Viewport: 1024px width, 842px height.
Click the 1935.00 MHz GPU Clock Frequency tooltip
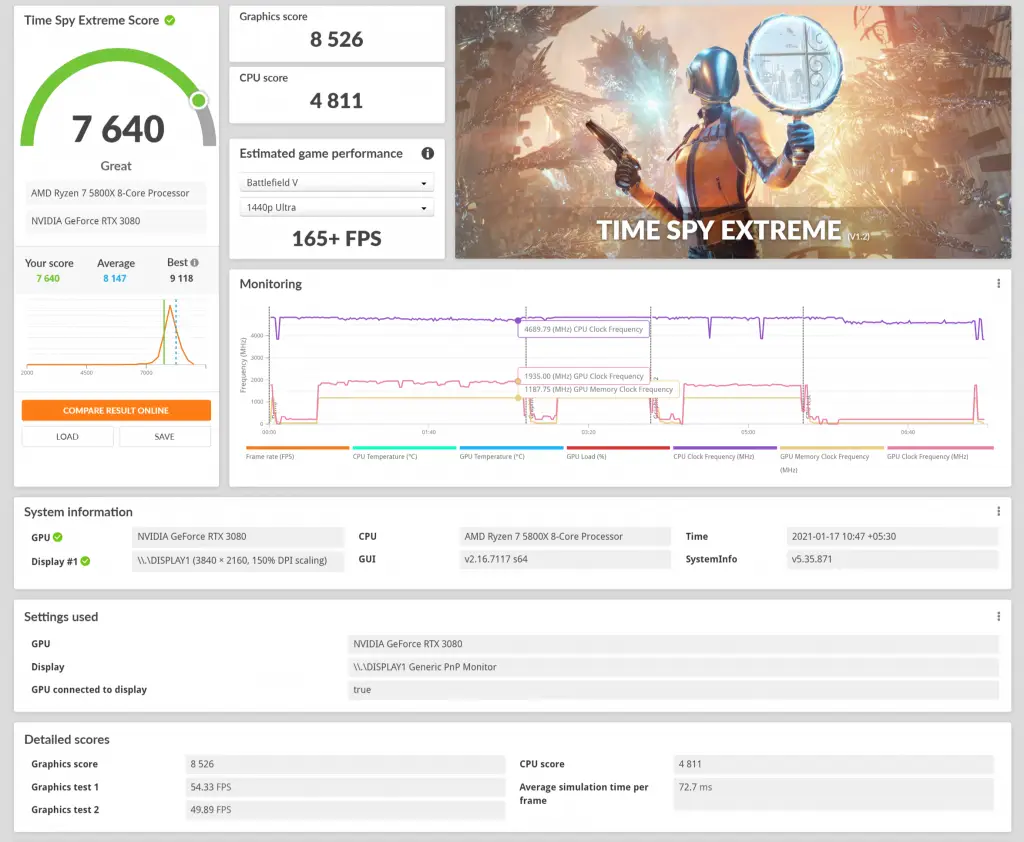click(584, 376)
